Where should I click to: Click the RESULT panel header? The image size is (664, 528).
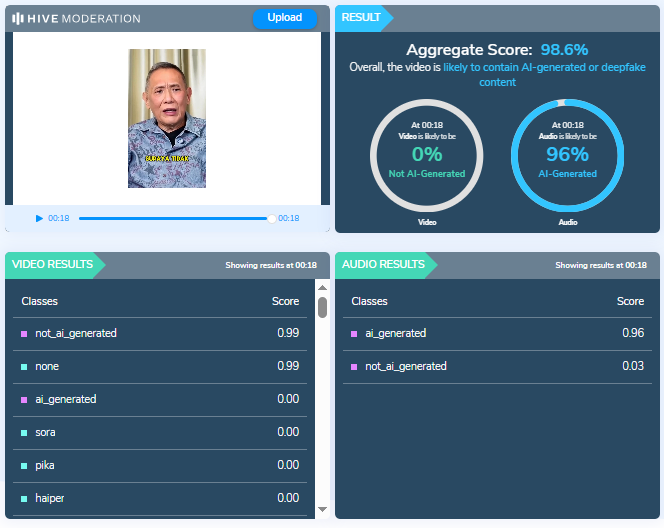362,18
